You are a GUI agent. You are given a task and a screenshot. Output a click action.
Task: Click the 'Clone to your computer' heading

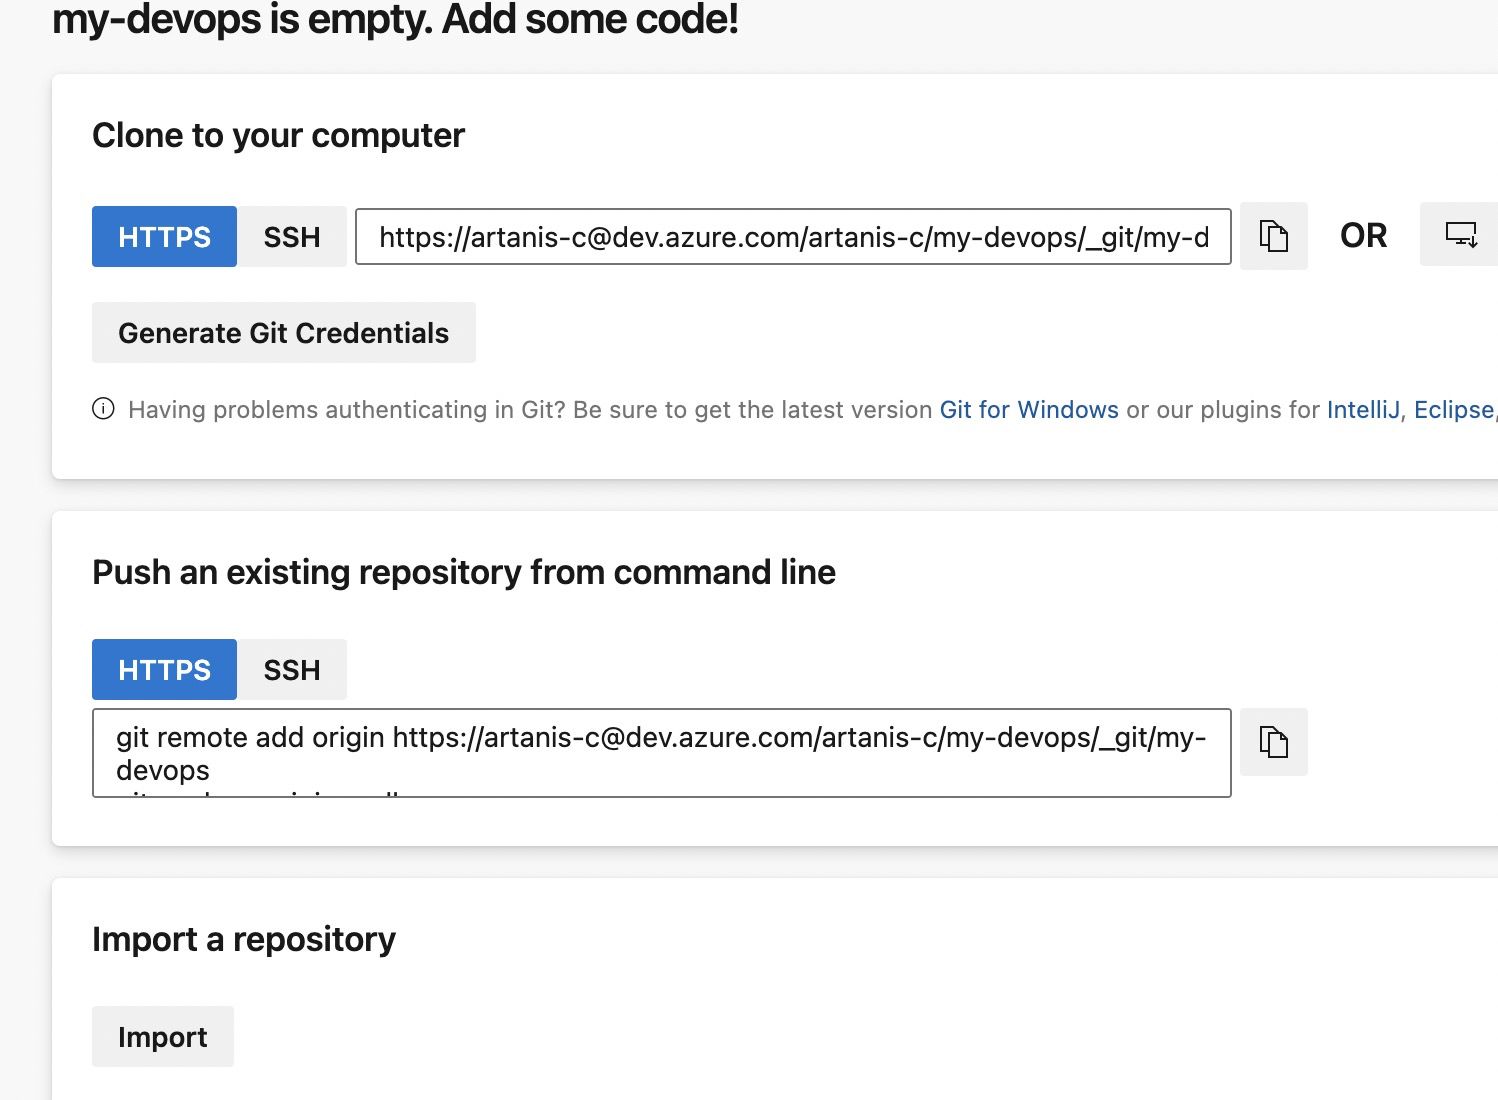point(278,135)
